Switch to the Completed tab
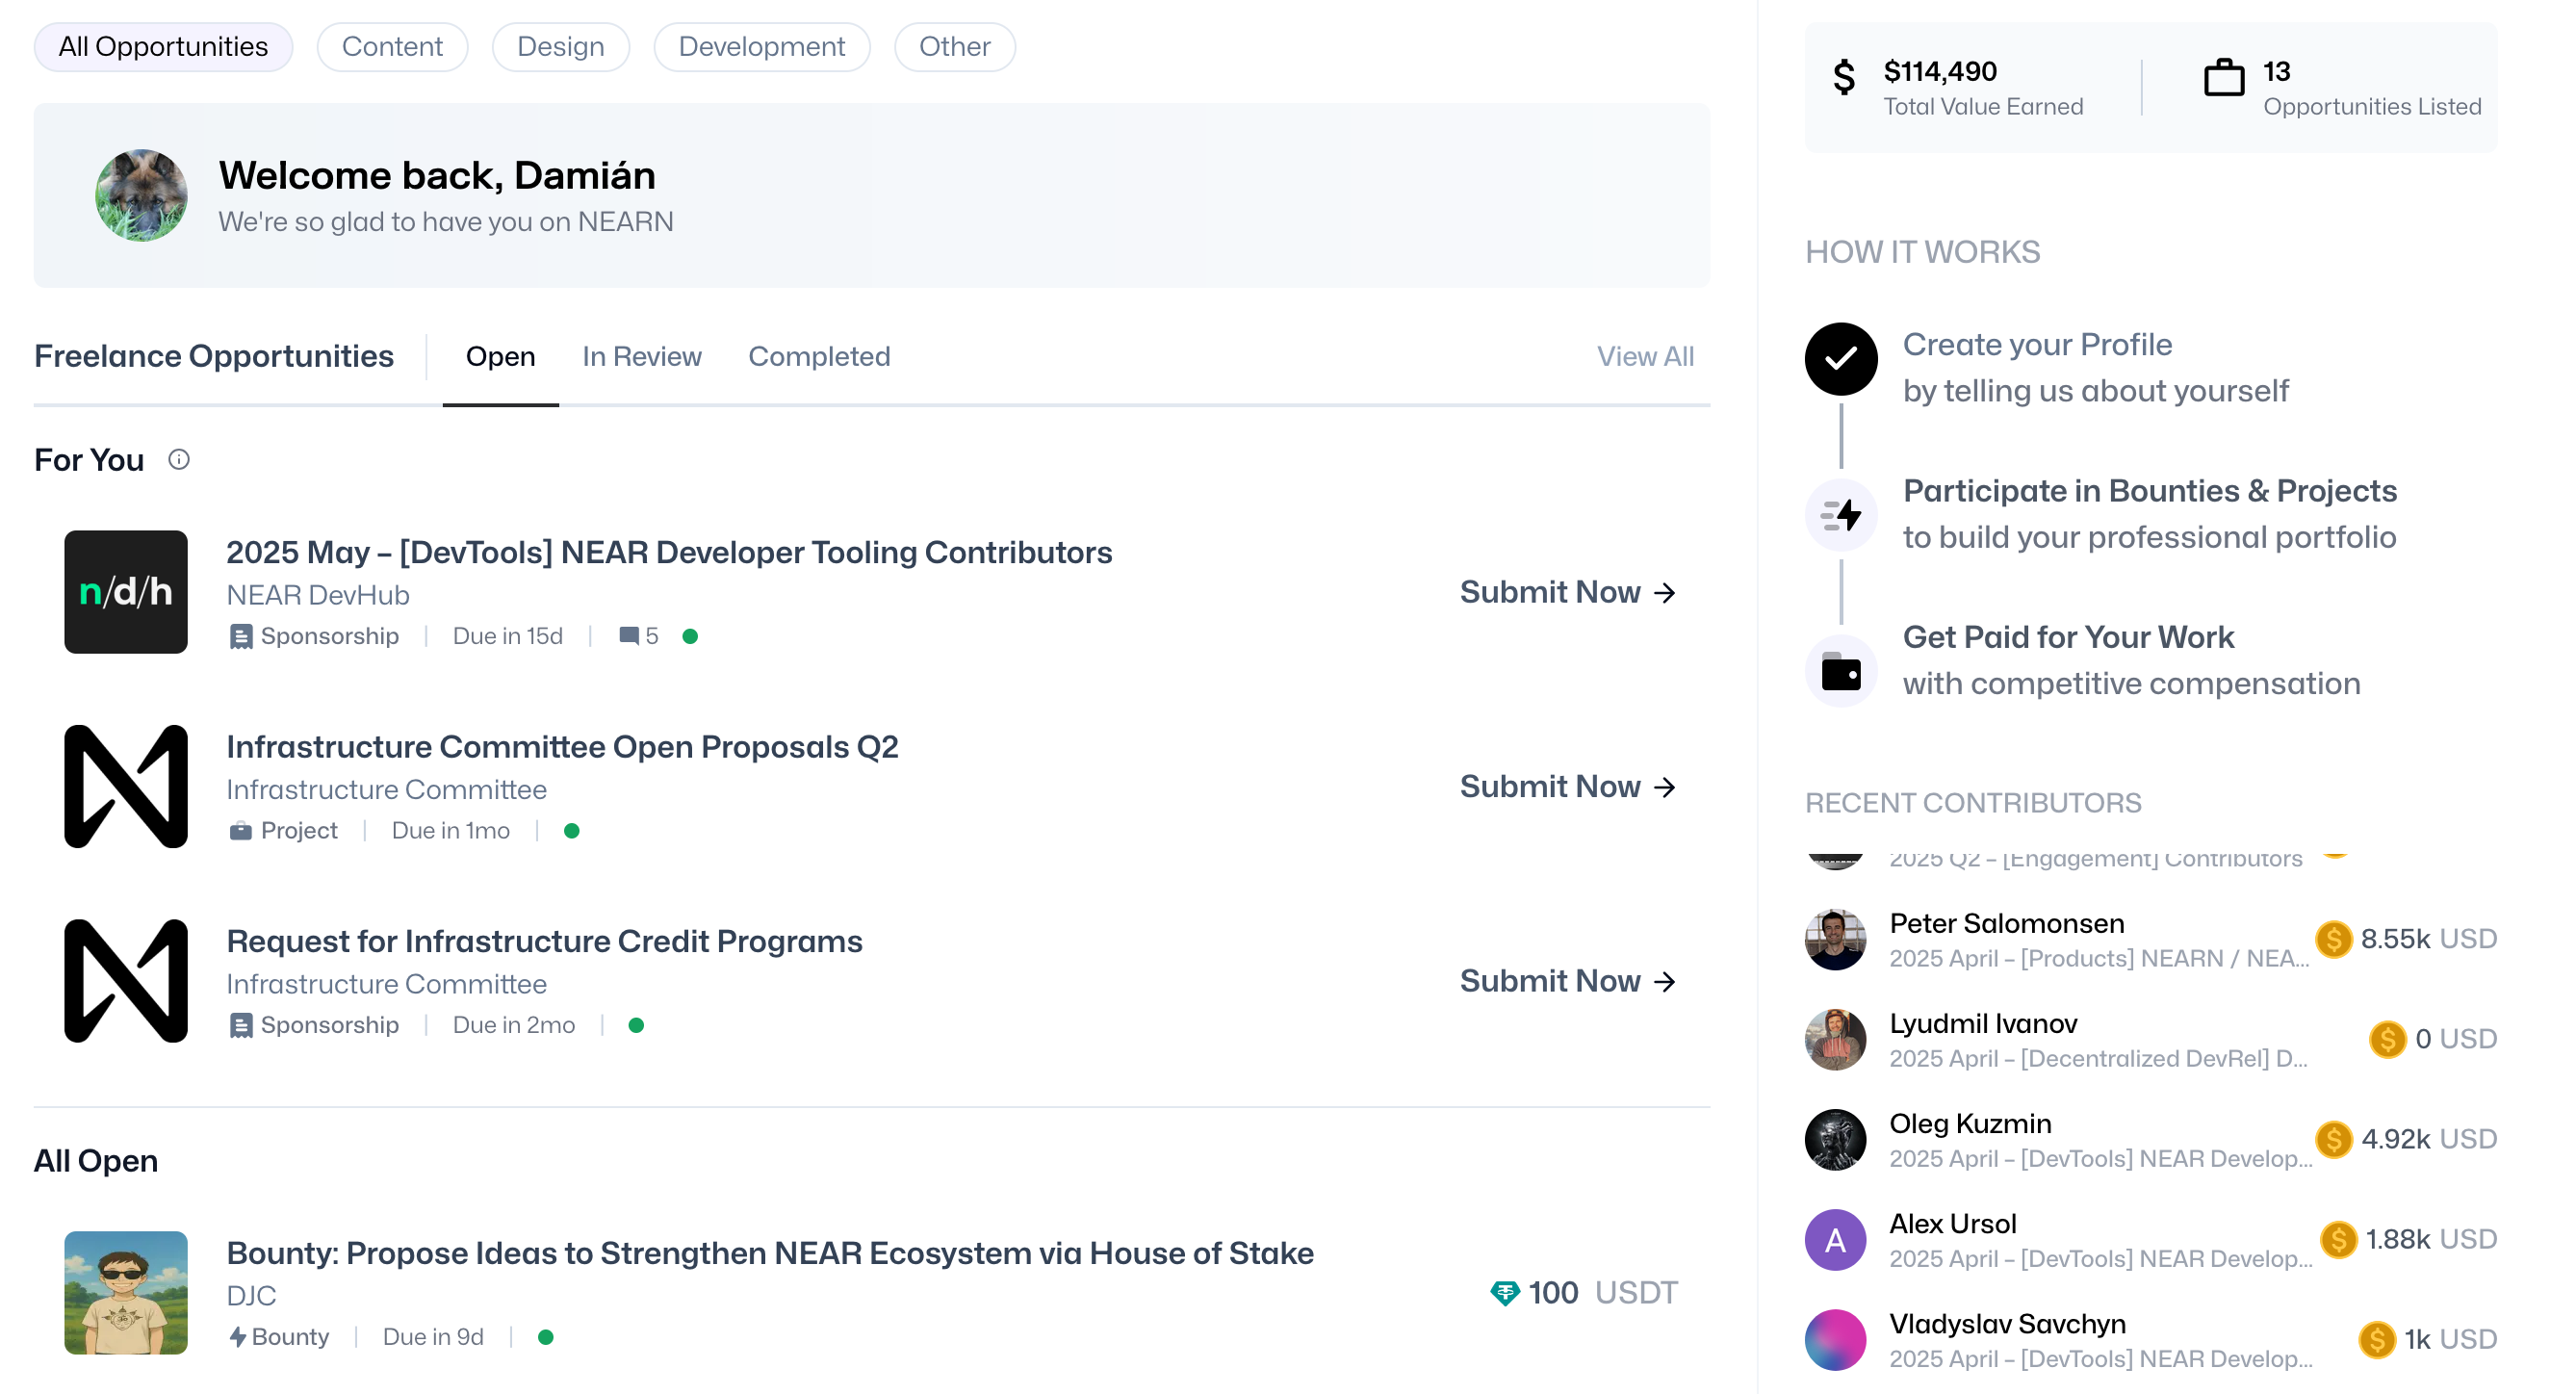Screen dimensions: 2576x1394 pyautogui.click(x=819, y=357)
